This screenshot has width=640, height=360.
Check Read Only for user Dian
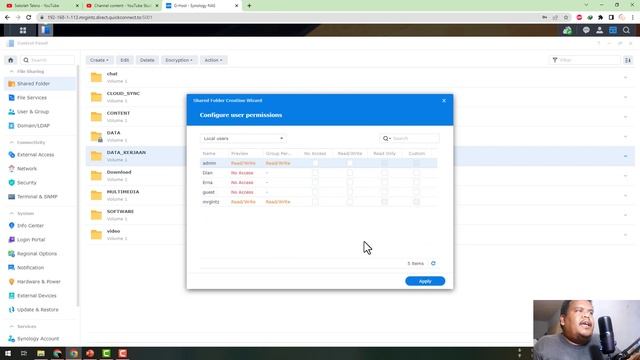[384, 173]
